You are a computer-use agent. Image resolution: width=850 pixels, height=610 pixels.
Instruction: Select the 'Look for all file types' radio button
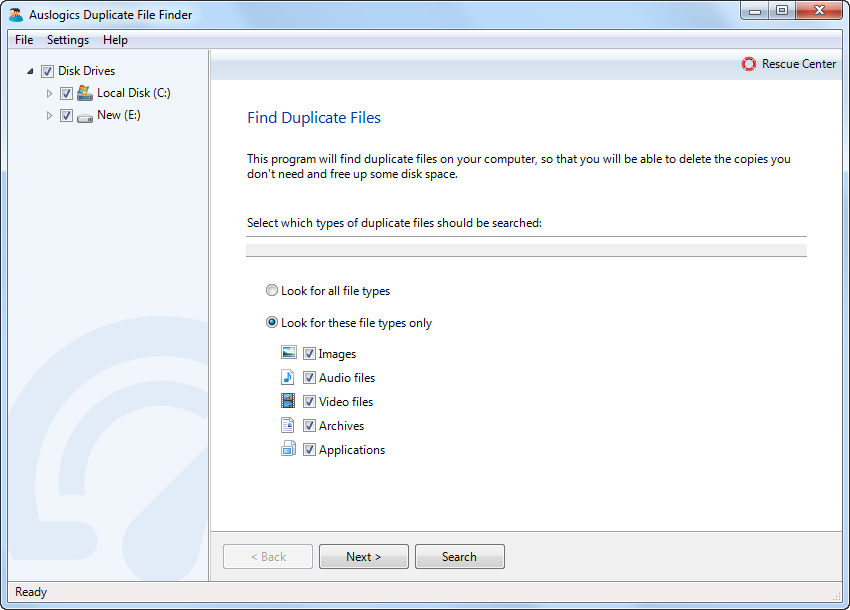(272, 291)
